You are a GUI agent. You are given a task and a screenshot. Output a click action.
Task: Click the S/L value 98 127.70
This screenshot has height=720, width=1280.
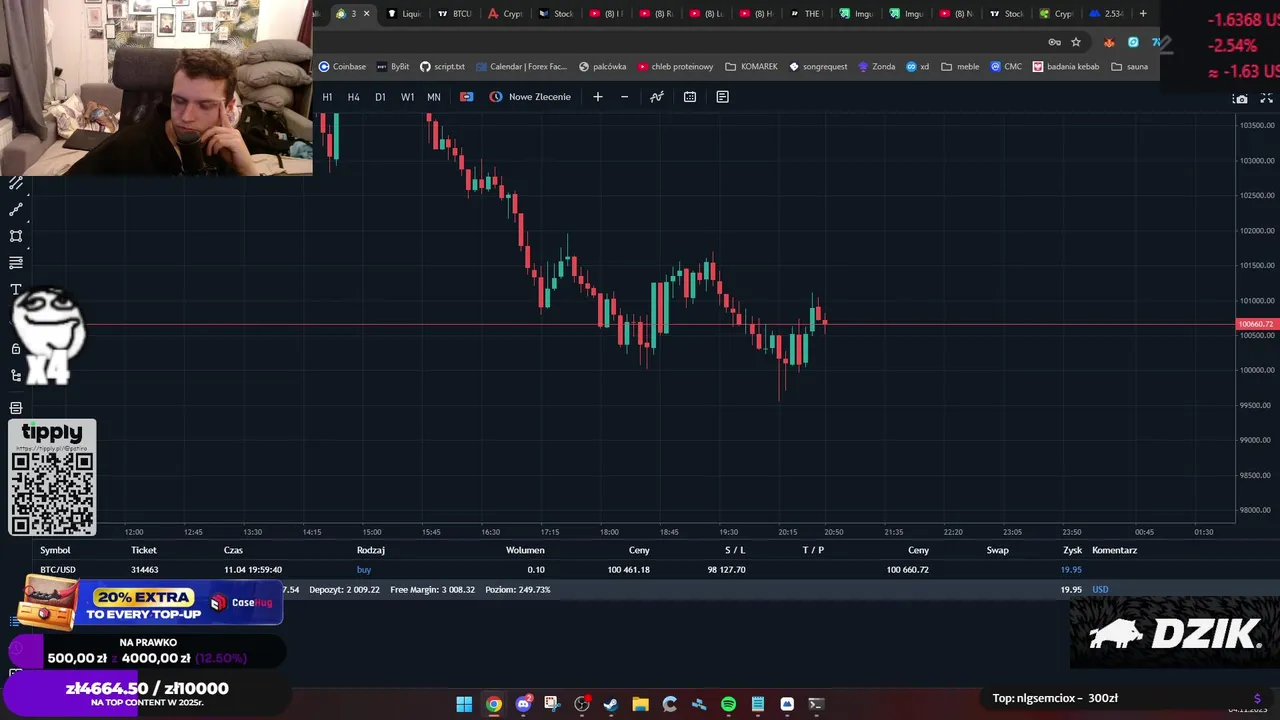(726, 570)
